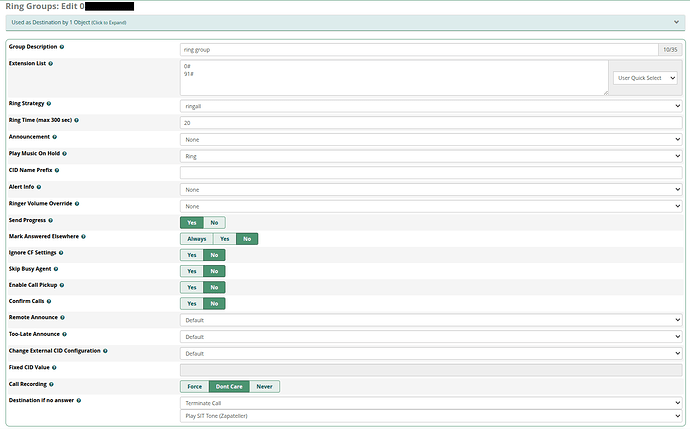Open help icon beside Too-Late Announce
This screenshot has height=430, width=690.
tap(65, 334)
